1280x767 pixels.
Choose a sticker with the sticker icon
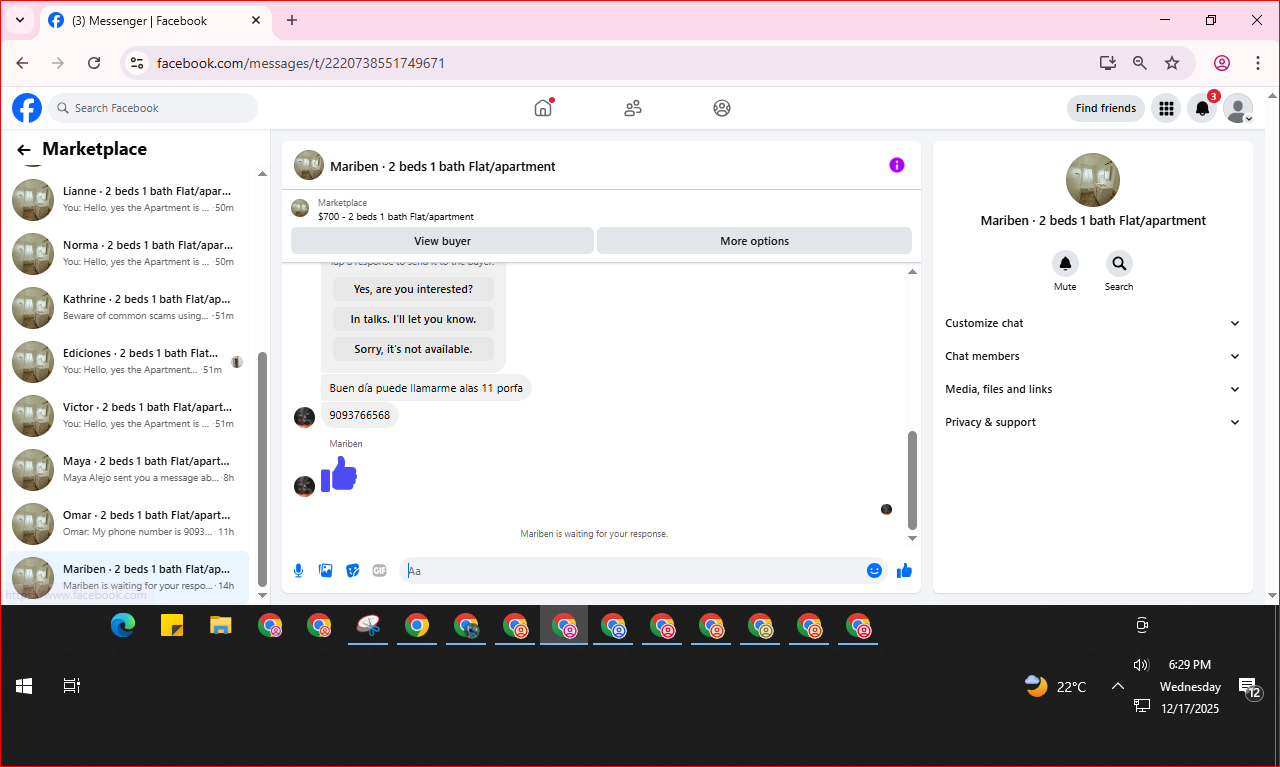click(x=352, y=570)
